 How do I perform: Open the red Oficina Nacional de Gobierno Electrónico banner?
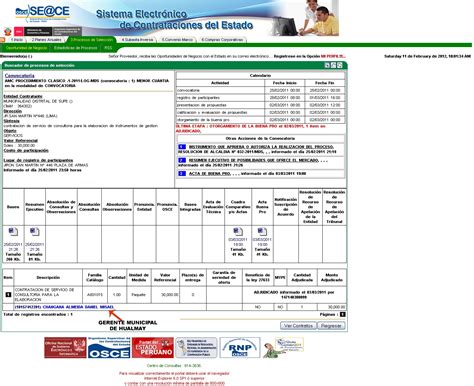pyautogui.click(x=65, y=348)
